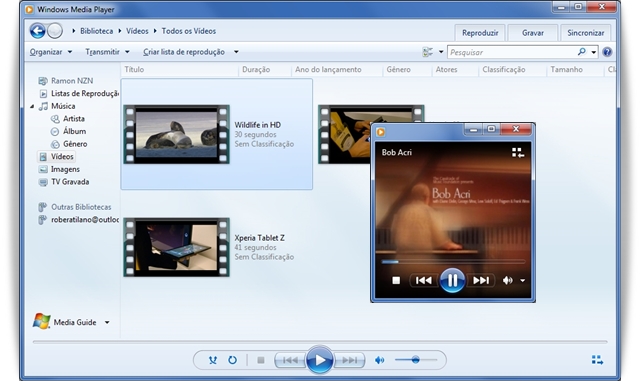Open Listas de Reprodução in the sidebar
This screenshot has width=640, height=381.
[79, 94]
